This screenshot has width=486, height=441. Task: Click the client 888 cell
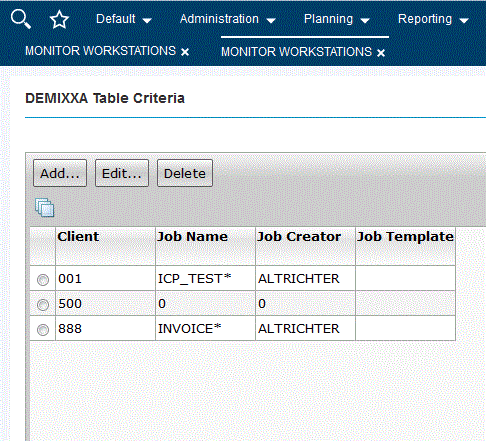click(105, 328)
